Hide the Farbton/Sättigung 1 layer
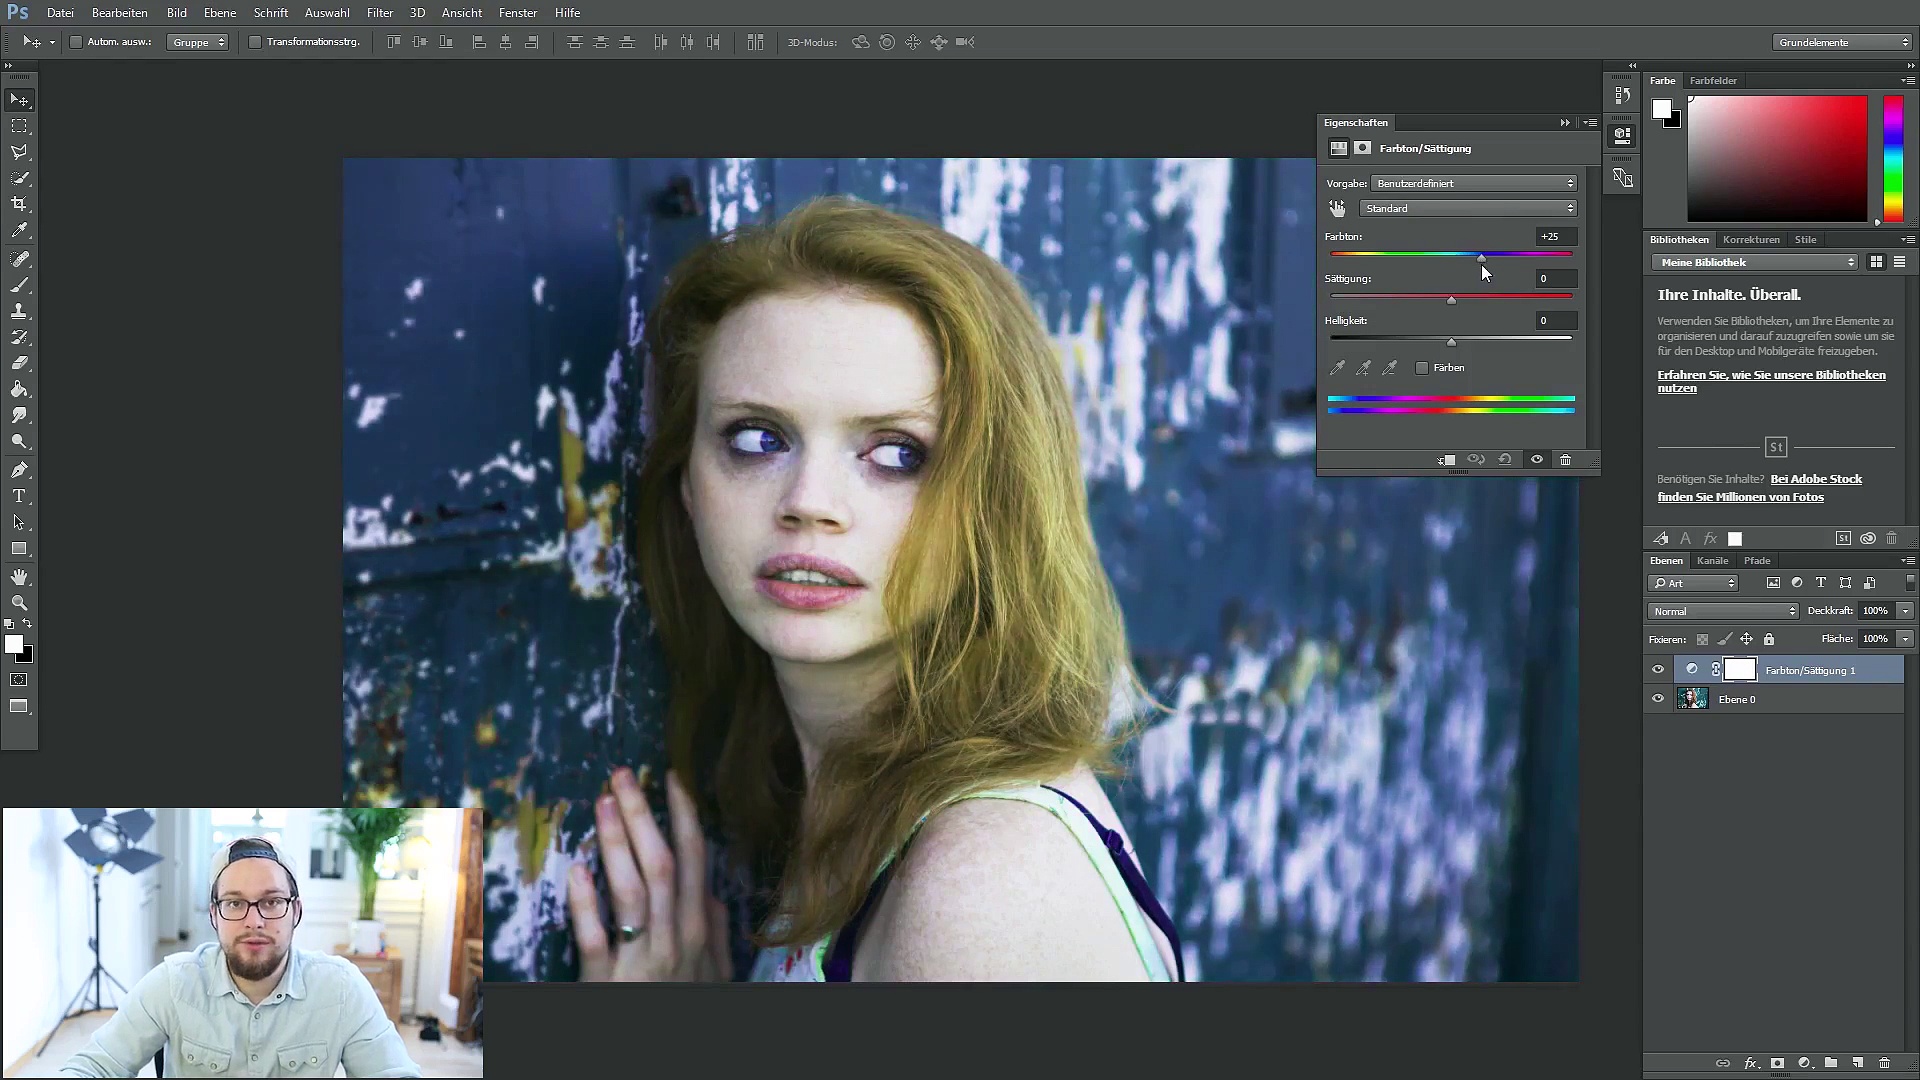This screenshot has height=1080, width=1920. click(x=1658, y=670)
